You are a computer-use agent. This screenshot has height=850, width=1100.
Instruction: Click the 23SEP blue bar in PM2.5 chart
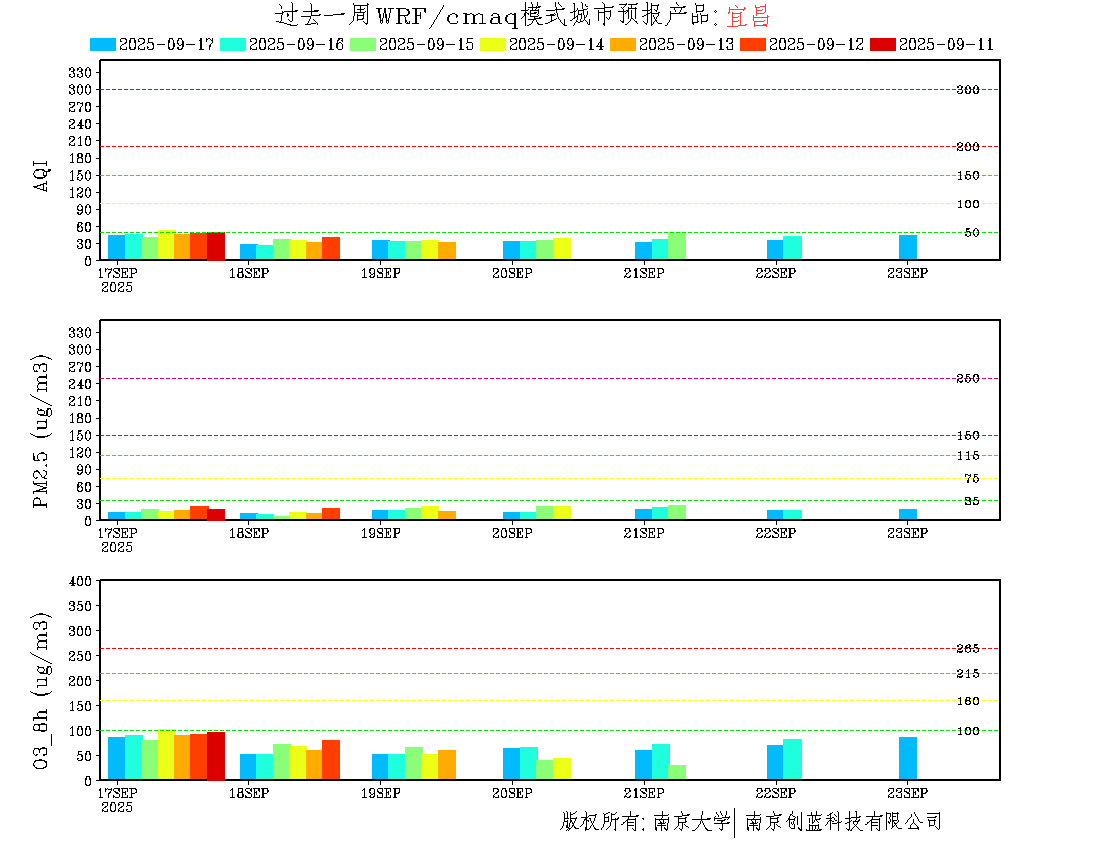[x=908, y=515]
